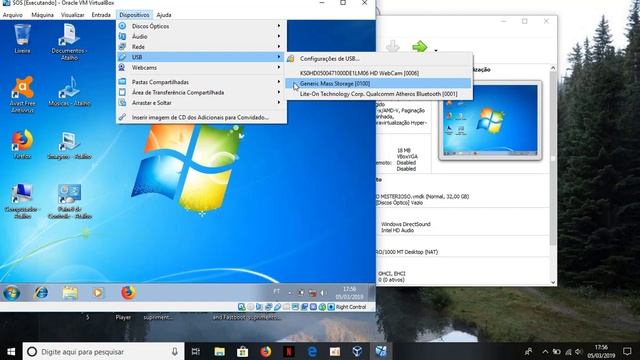Viewport: 640px width, 360px height.
Task: Select the Imagens - Atalho desktop icon
Action: pos(69,144)
